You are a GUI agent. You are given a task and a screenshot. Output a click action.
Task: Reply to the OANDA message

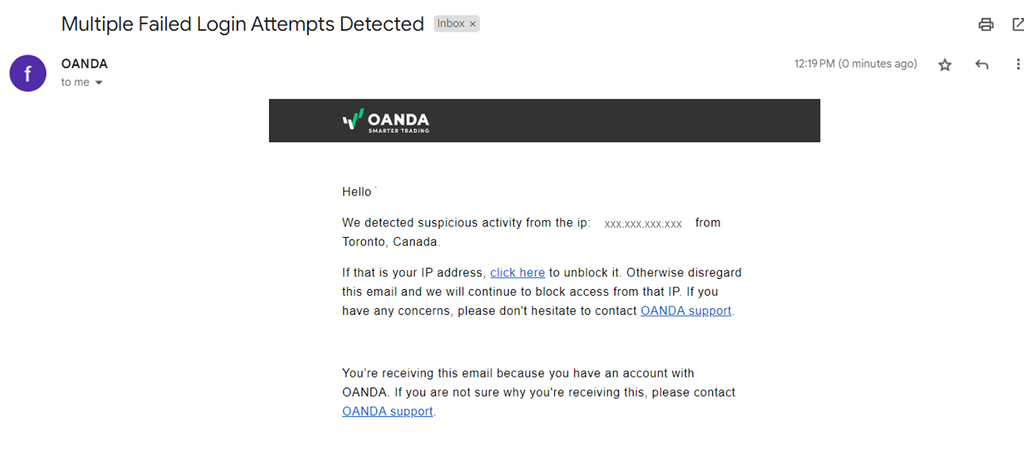coord(981,65)
